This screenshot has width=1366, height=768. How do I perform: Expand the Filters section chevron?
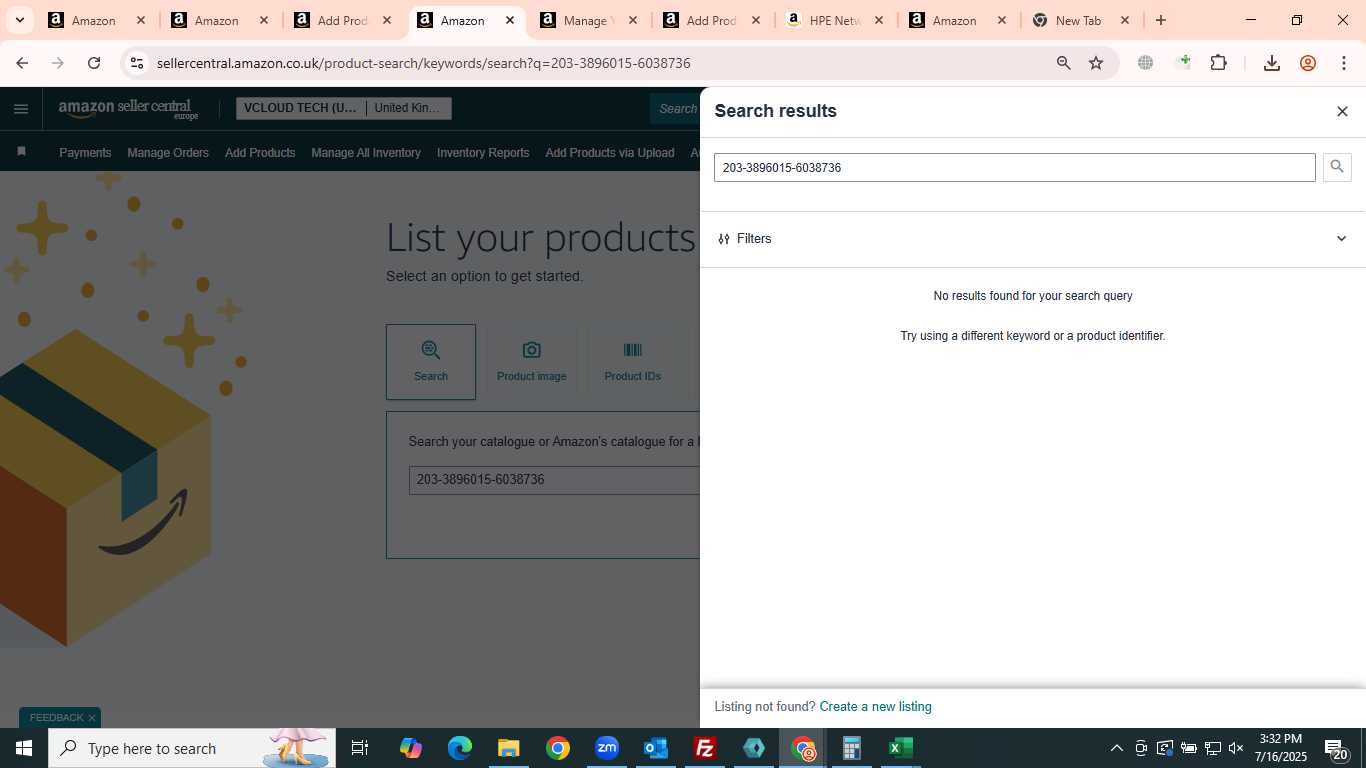(1341, 239)
